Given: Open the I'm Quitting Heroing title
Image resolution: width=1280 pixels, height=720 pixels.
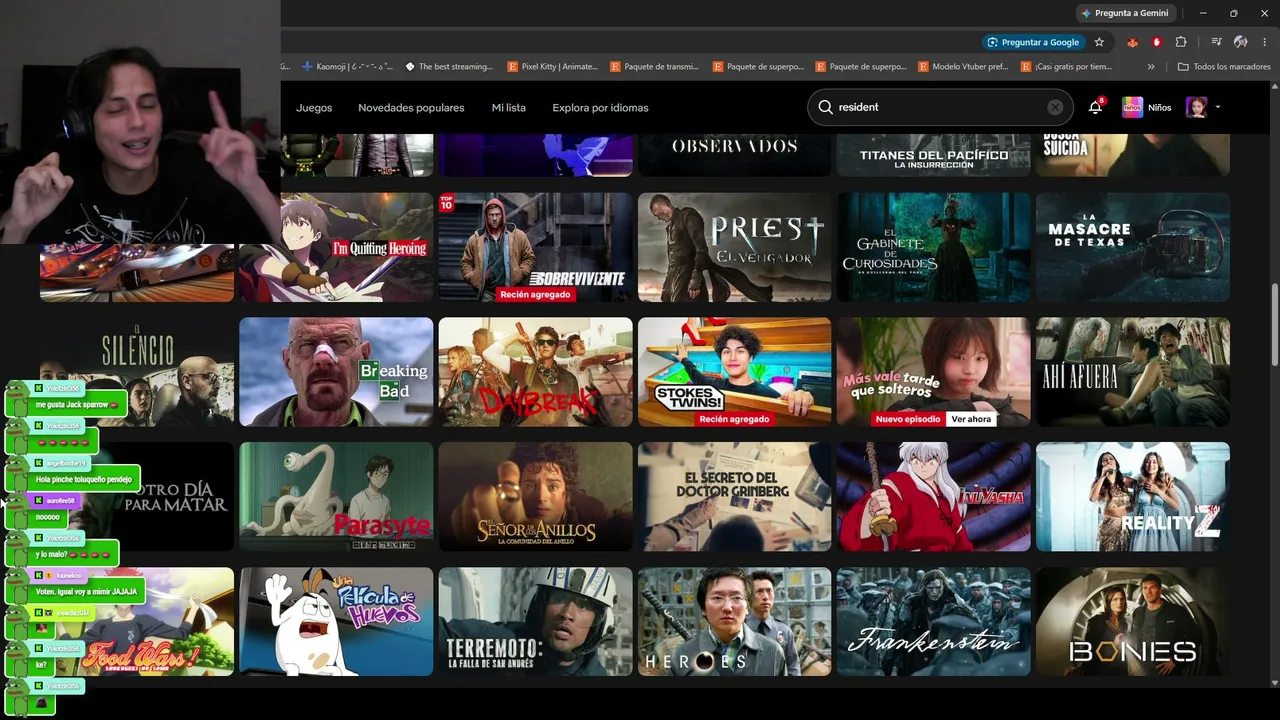Looking at the screenshot, I should pos(336,247).
